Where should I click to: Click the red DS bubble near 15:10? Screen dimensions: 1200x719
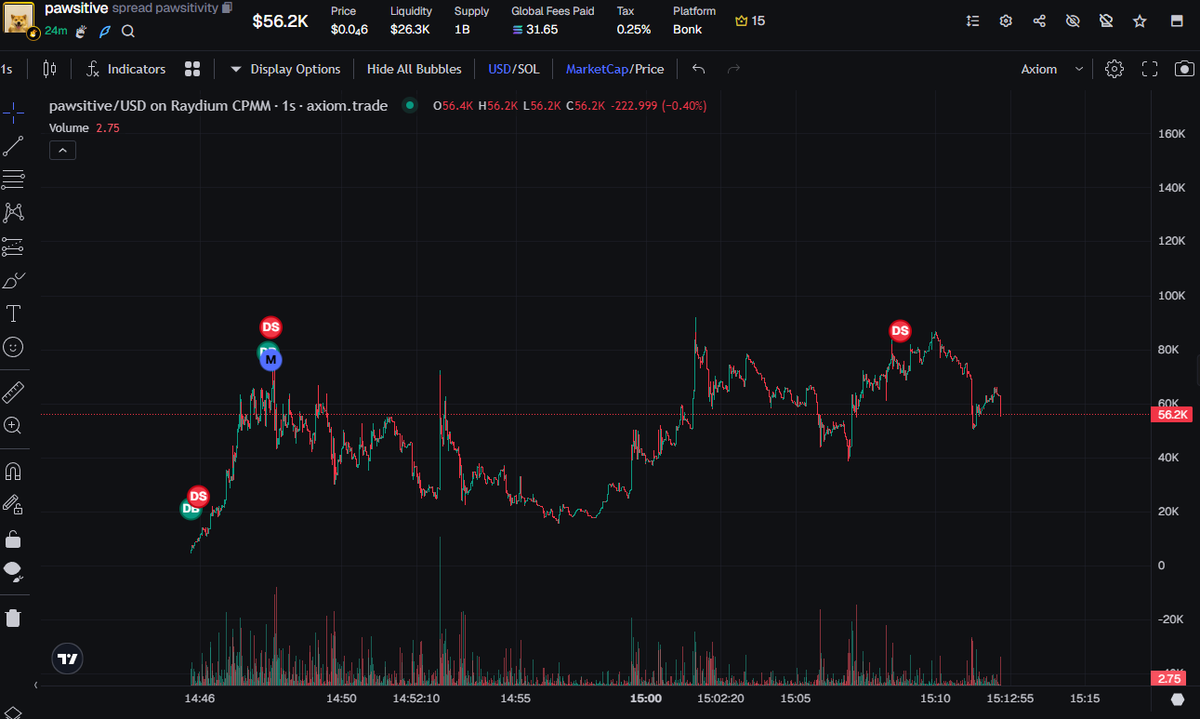(x=900, y=331)
